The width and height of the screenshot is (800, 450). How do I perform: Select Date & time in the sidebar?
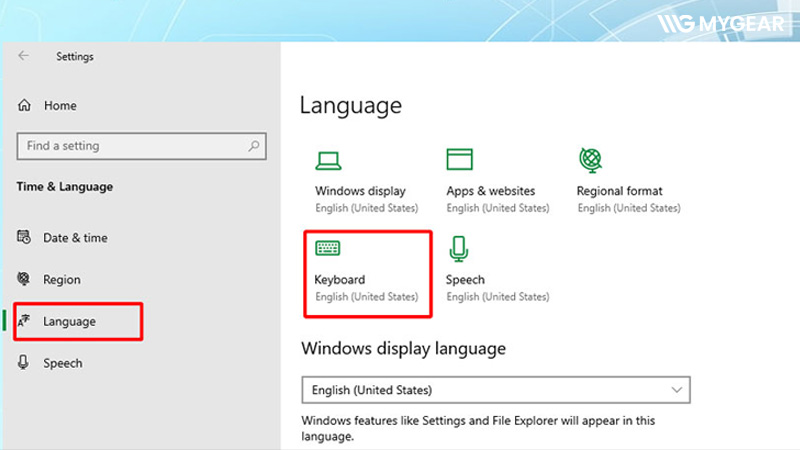[74, 238]
